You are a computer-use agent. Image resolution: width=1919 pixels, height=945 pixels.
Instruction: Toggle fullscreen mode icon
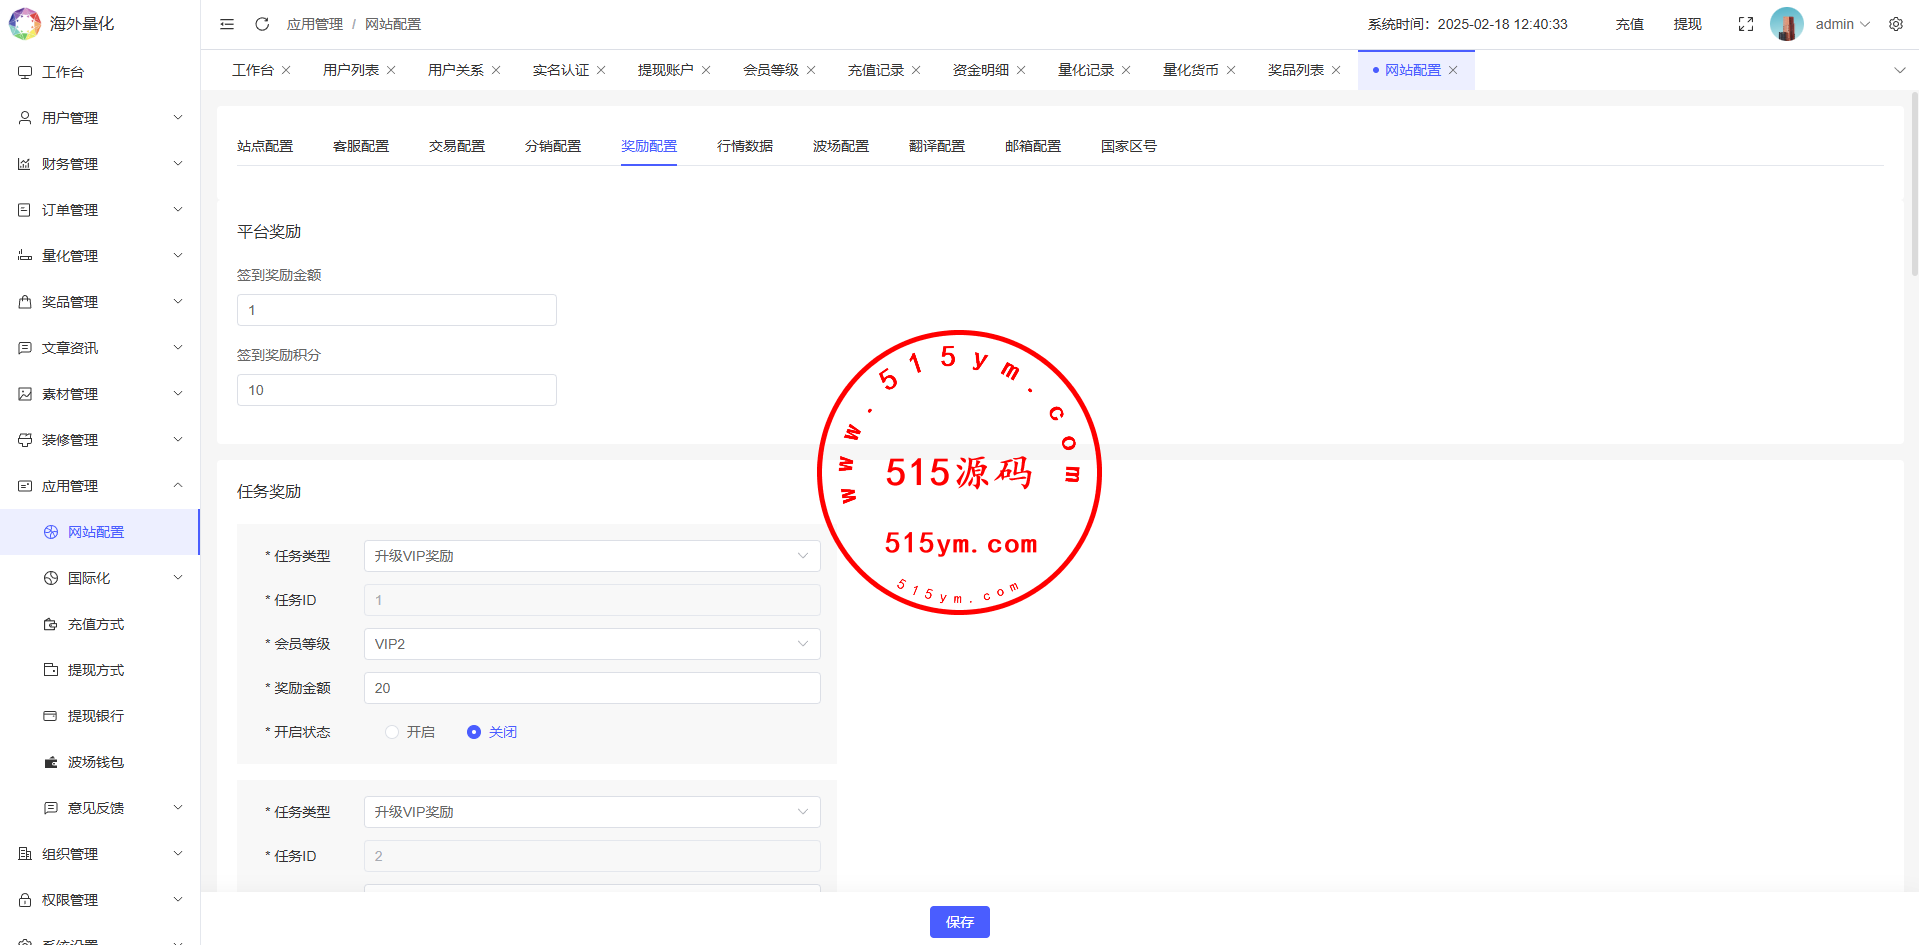[x=1745, y=24]
